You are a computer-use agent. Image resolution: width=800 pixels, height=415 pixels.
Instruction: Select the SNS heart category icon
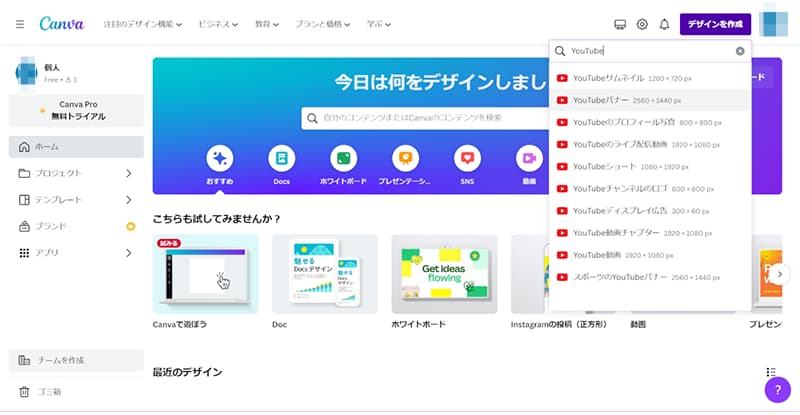point(467,158)
